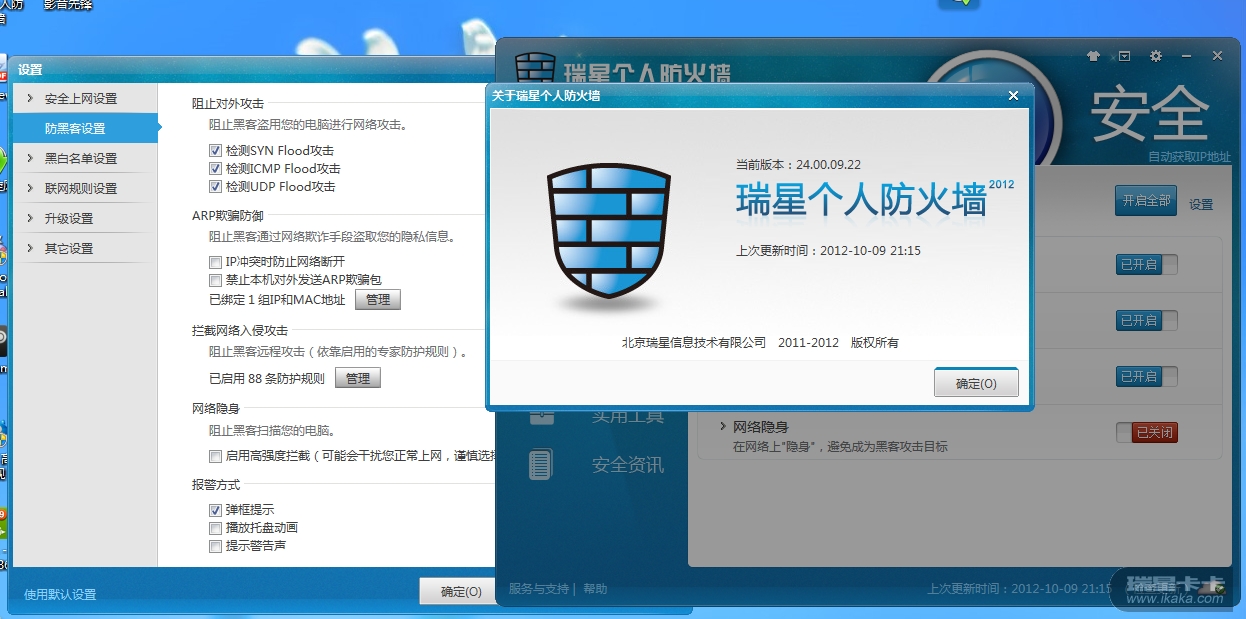The width and height of the screenshot is (1246, 619).
Task: Click 已启用 88 条防护规则 text
Action: [267, 378]
